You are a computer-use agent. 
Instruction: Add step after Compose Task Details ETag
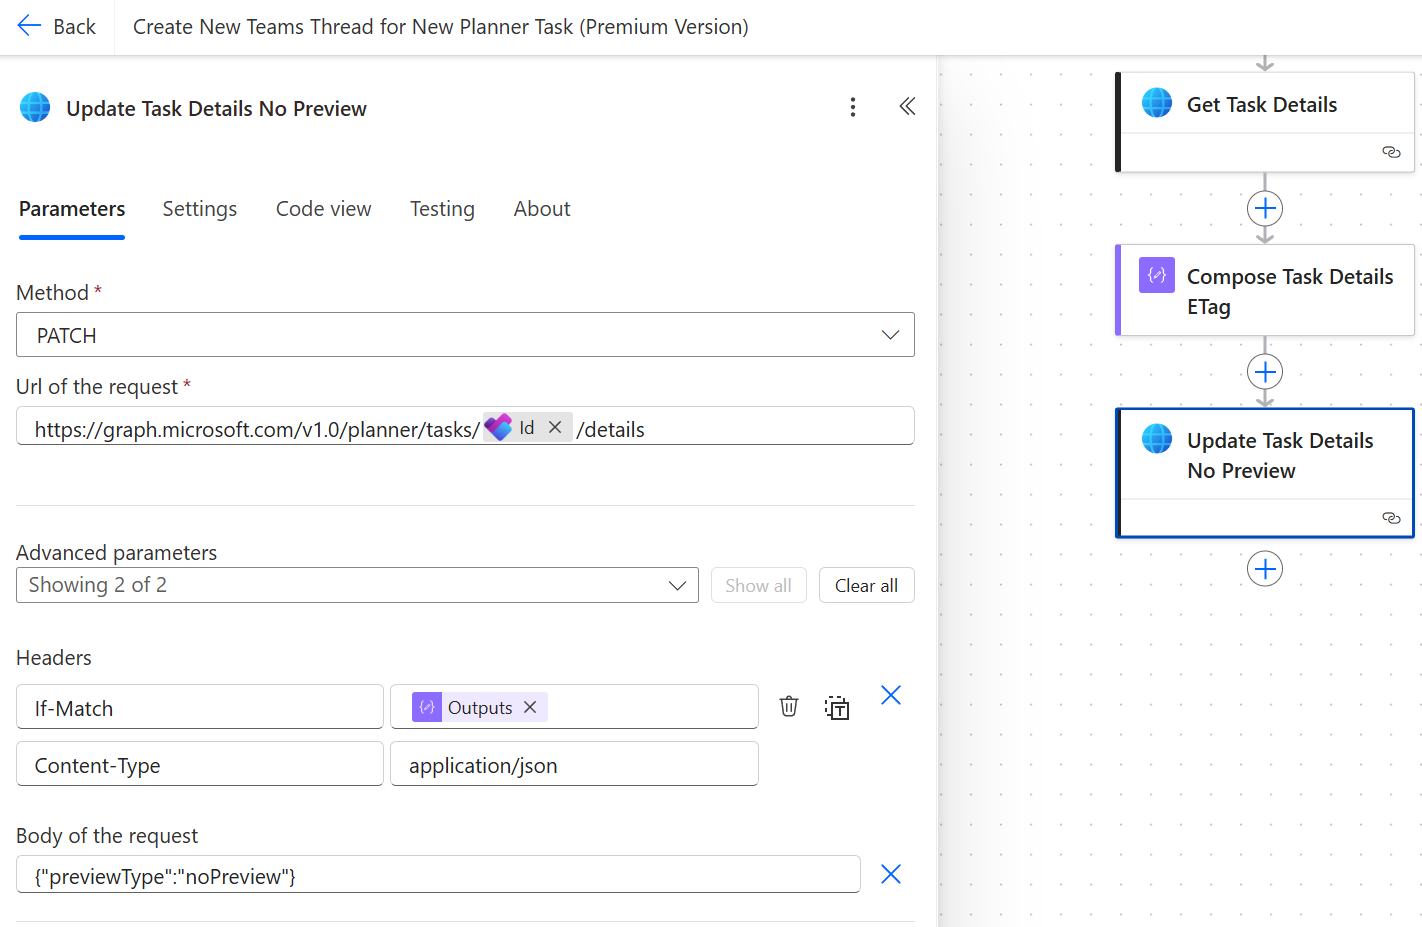(1265, 372)
